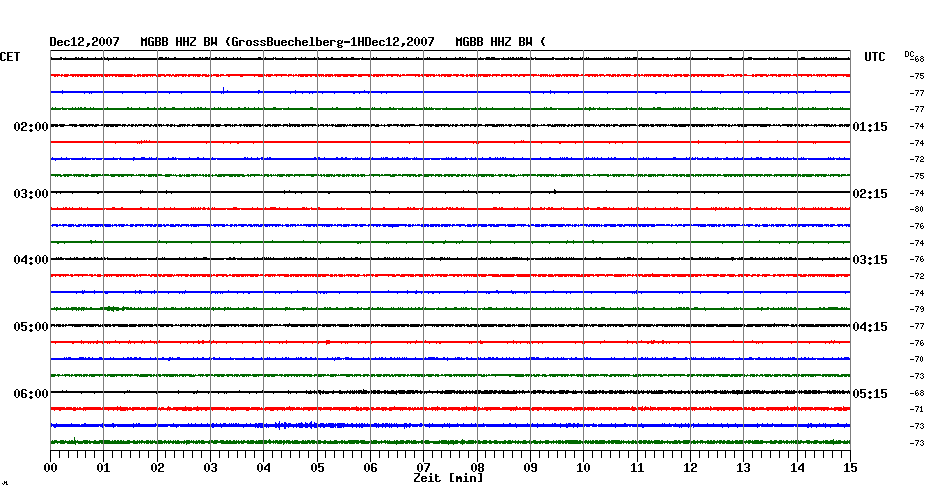Click the 03 minute axis tick label

point(211,468)
